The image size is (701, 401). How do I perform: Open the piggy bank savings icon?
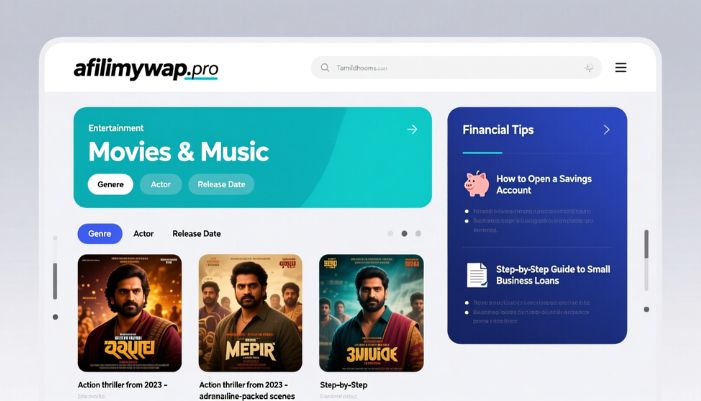[x=476, y=184]
